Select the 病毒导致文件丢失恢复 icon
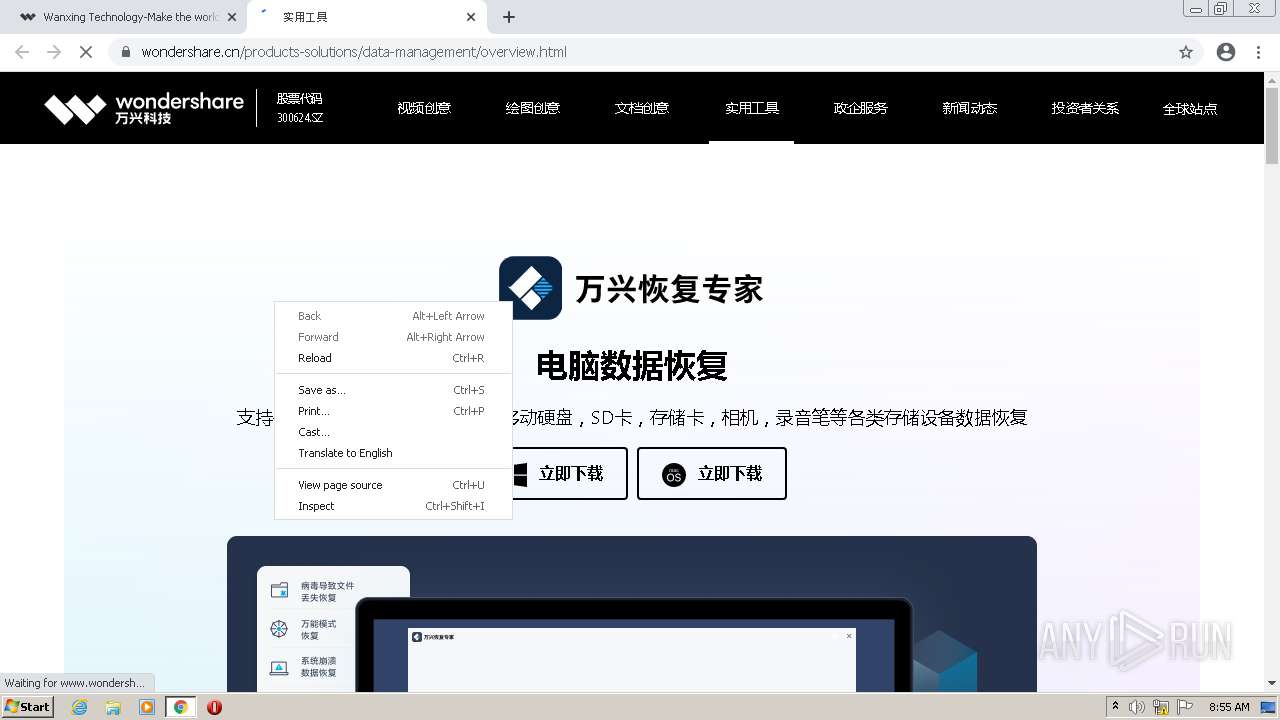This screenshot has width=1280, height=720. [x=280, y=591]
